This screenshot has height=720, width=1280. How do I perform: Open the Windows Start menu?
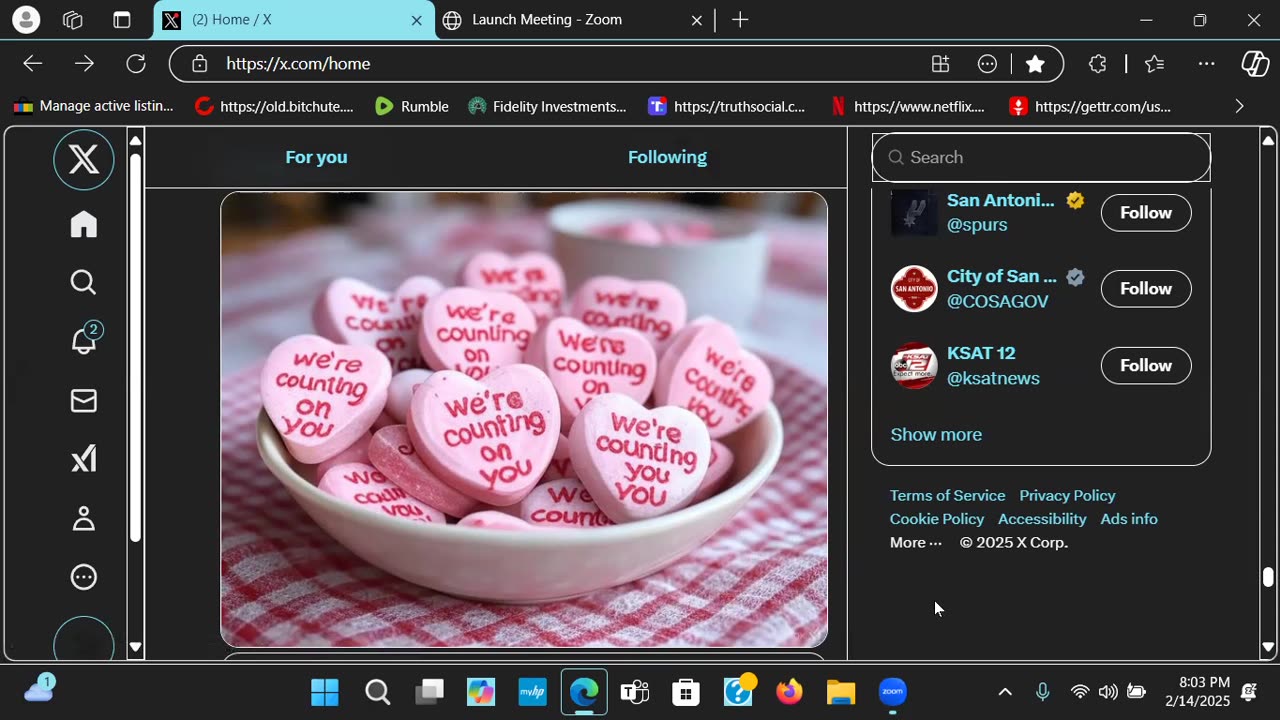click(x=325, y=692)
